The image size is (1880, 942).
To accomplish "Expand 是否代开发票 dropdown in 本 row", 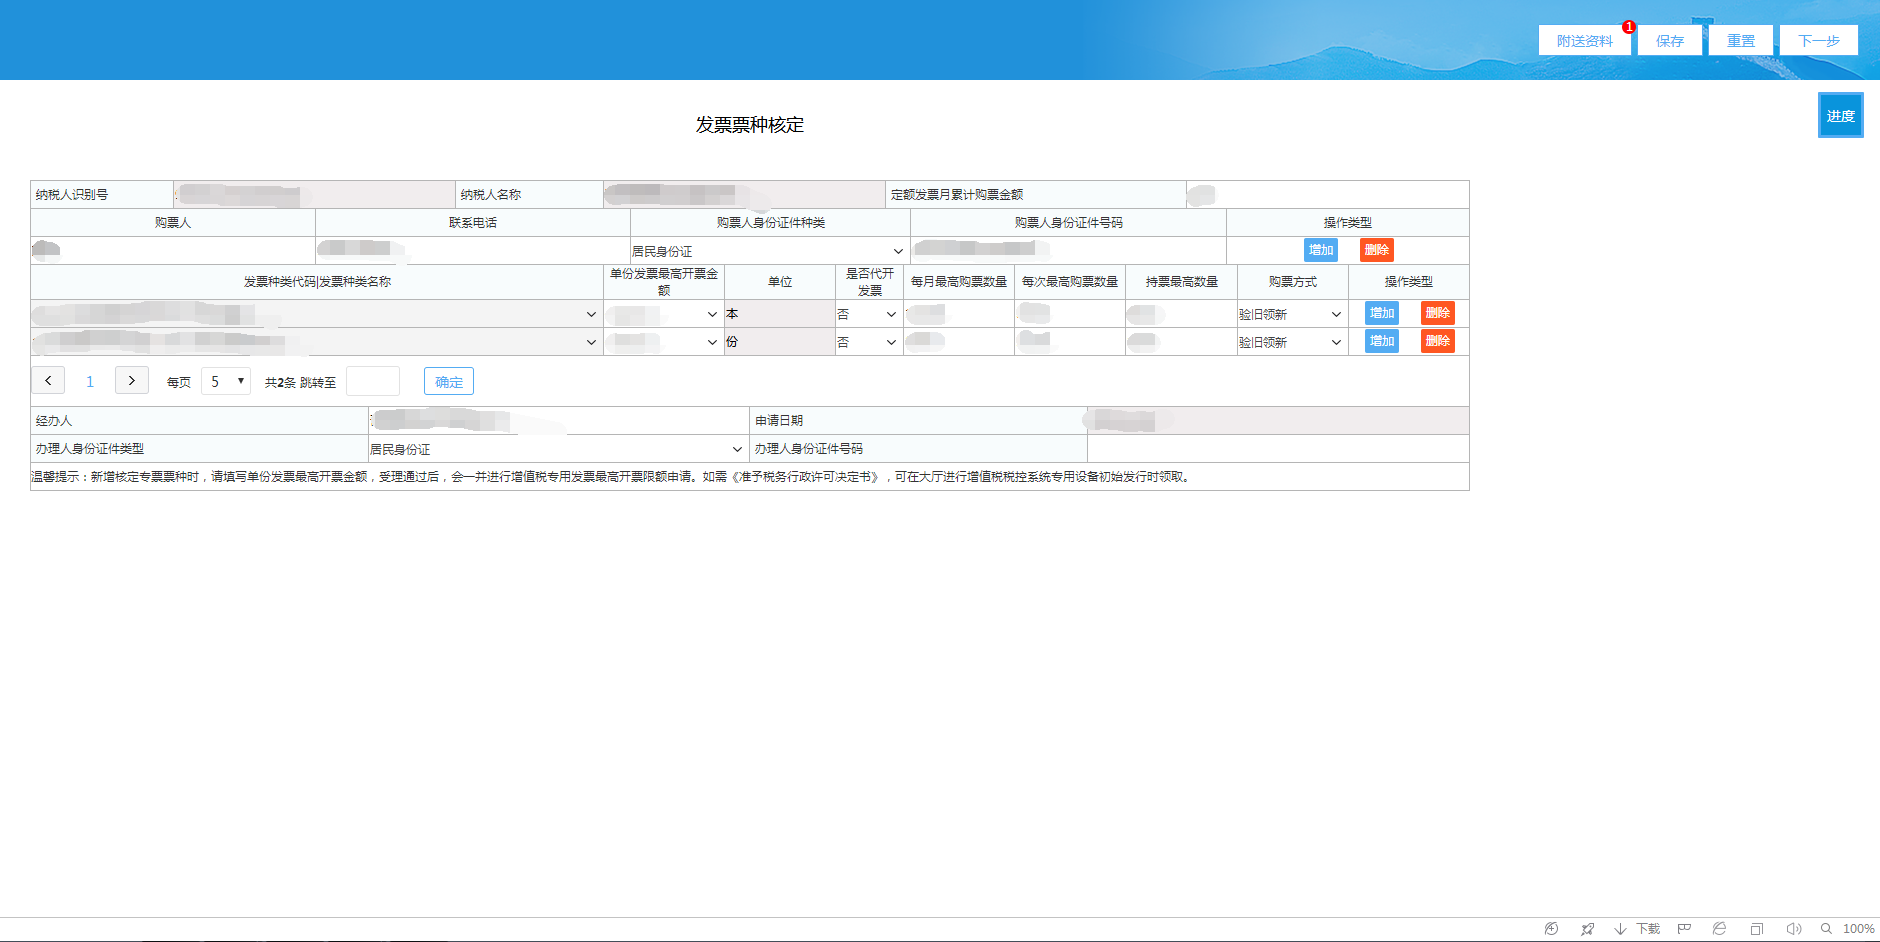I will point(868,314).
